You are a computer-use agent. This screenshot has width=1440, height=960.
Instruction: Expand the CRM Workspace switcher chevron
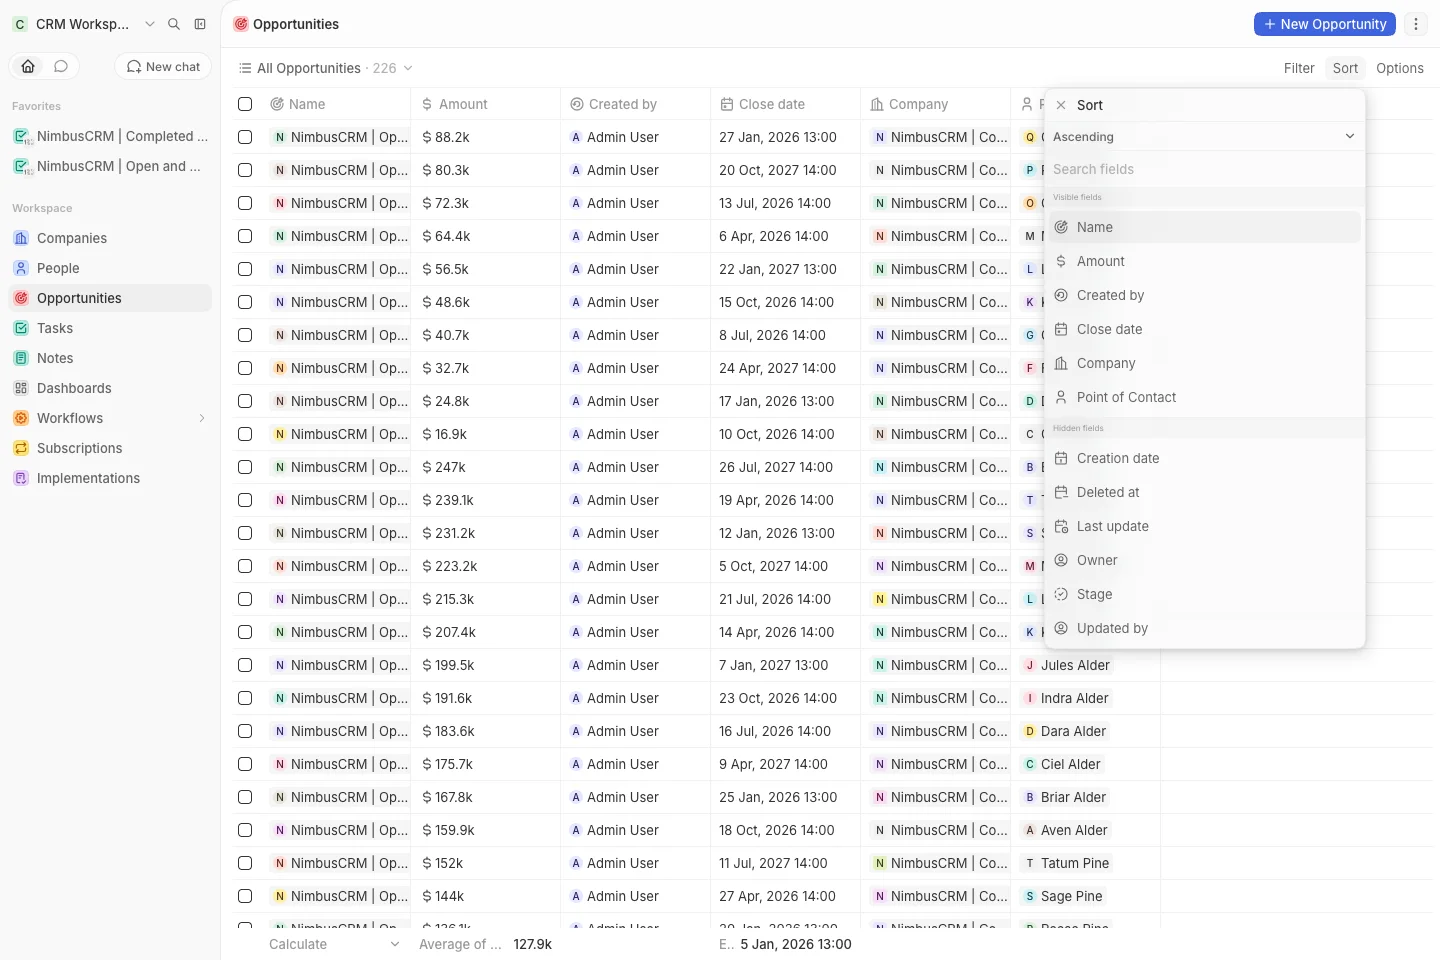click(150, 24)
